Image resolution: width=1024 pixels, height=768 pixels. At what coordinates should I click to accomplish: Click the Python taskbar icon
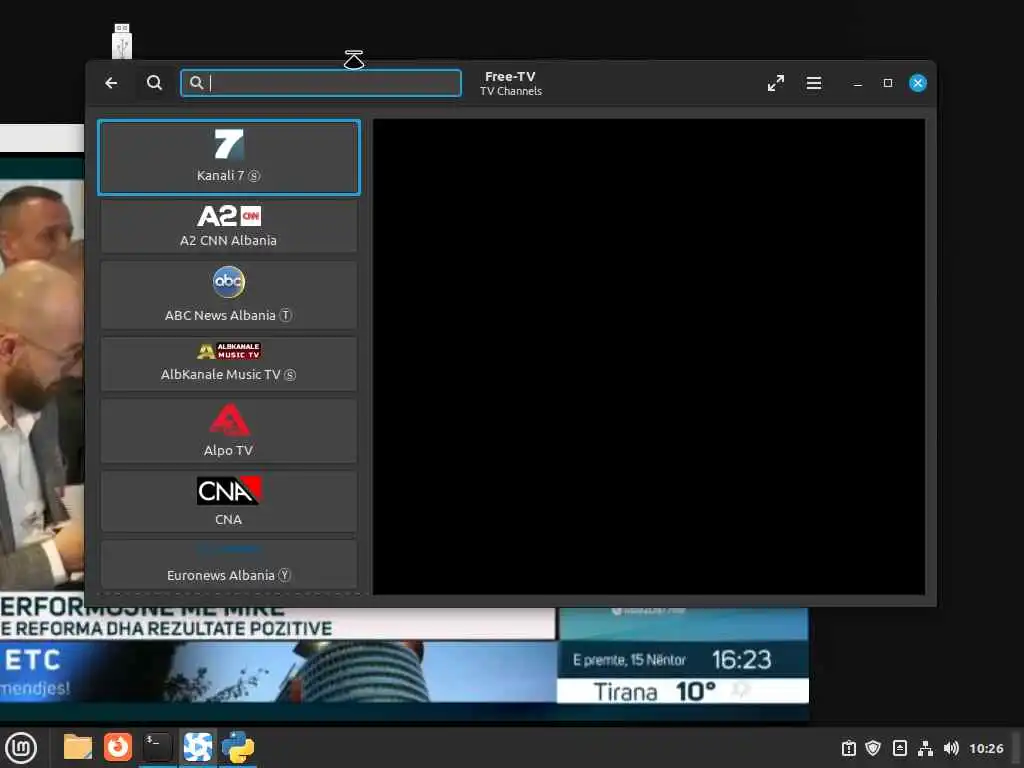[238, 747]
